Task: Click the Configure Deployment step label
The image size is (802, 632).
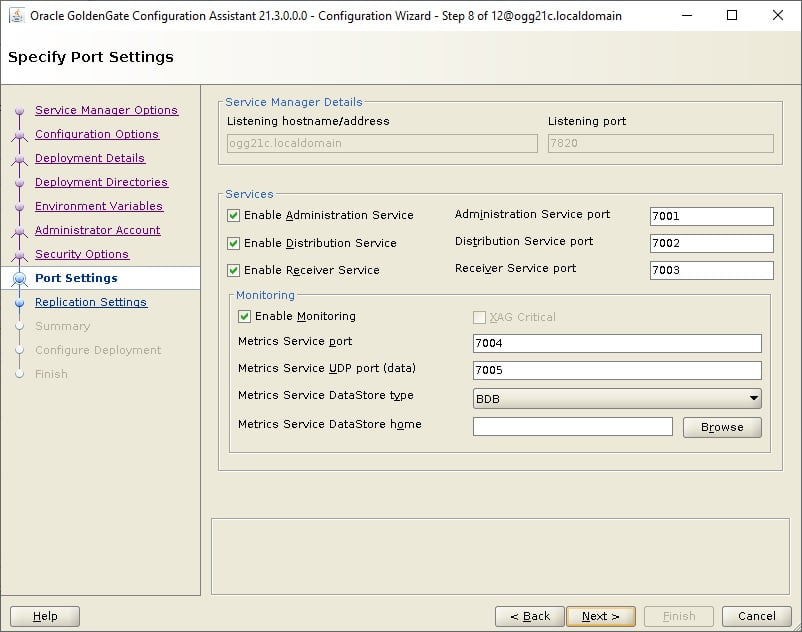Action: (x=98, y=350)
